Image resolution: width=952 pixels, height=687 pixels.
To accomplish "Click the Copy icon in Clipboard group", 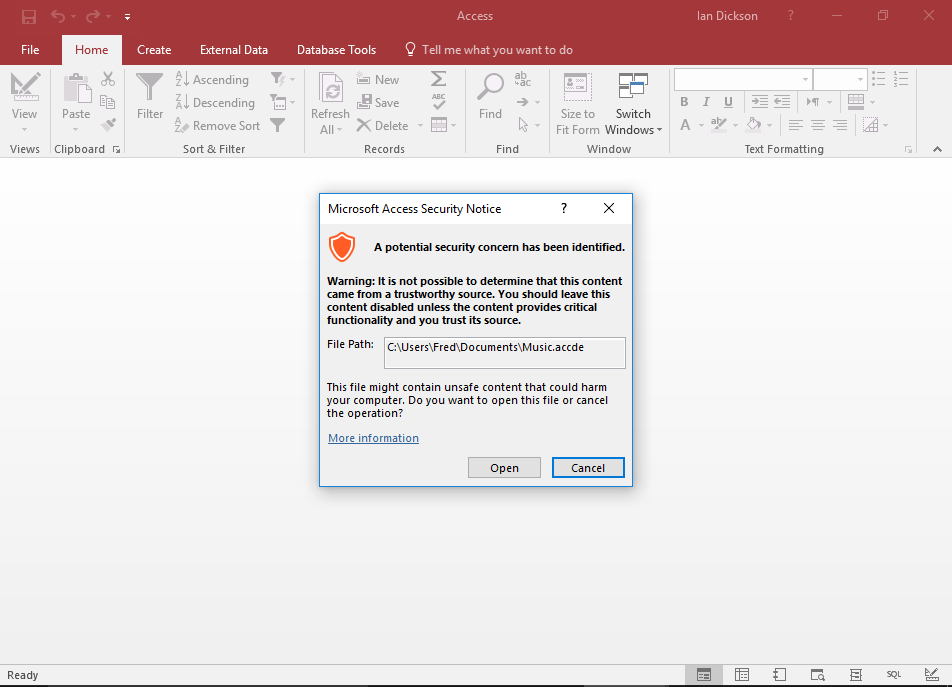I will pos(108,102).
